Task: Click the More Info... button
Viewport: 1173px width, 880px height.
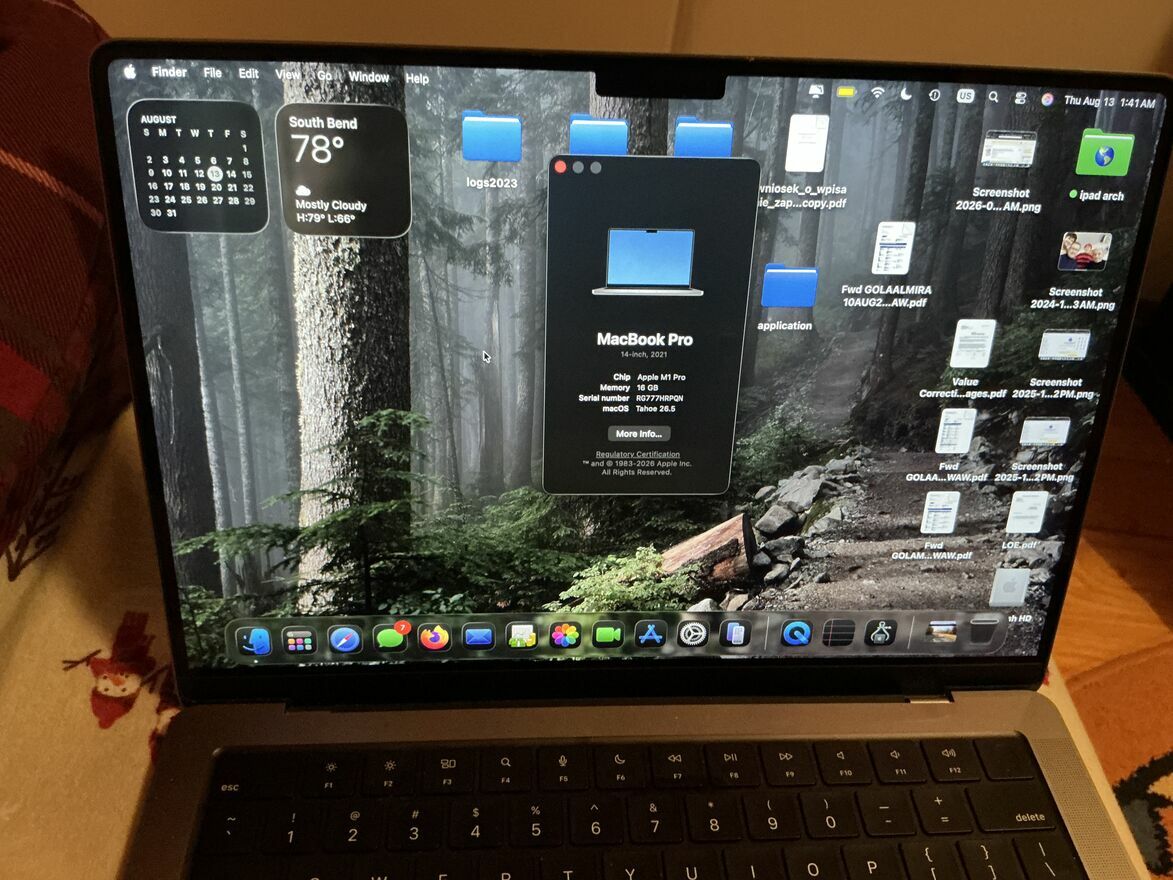Action: [639, 433]
